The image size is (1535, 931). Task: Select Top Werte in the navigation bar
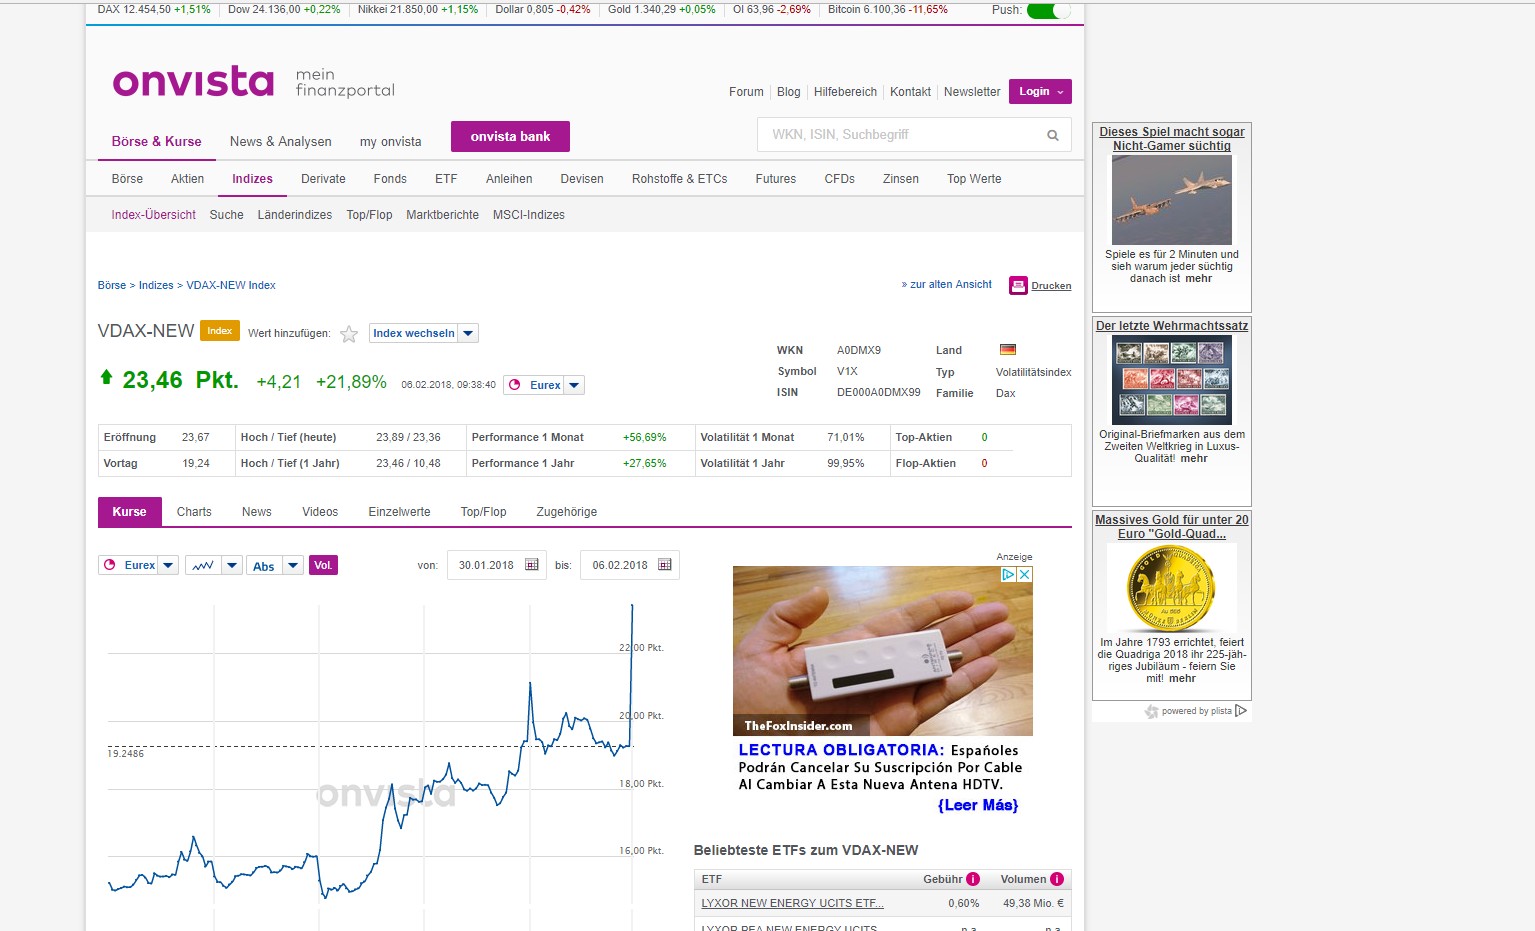pos(974,179)
